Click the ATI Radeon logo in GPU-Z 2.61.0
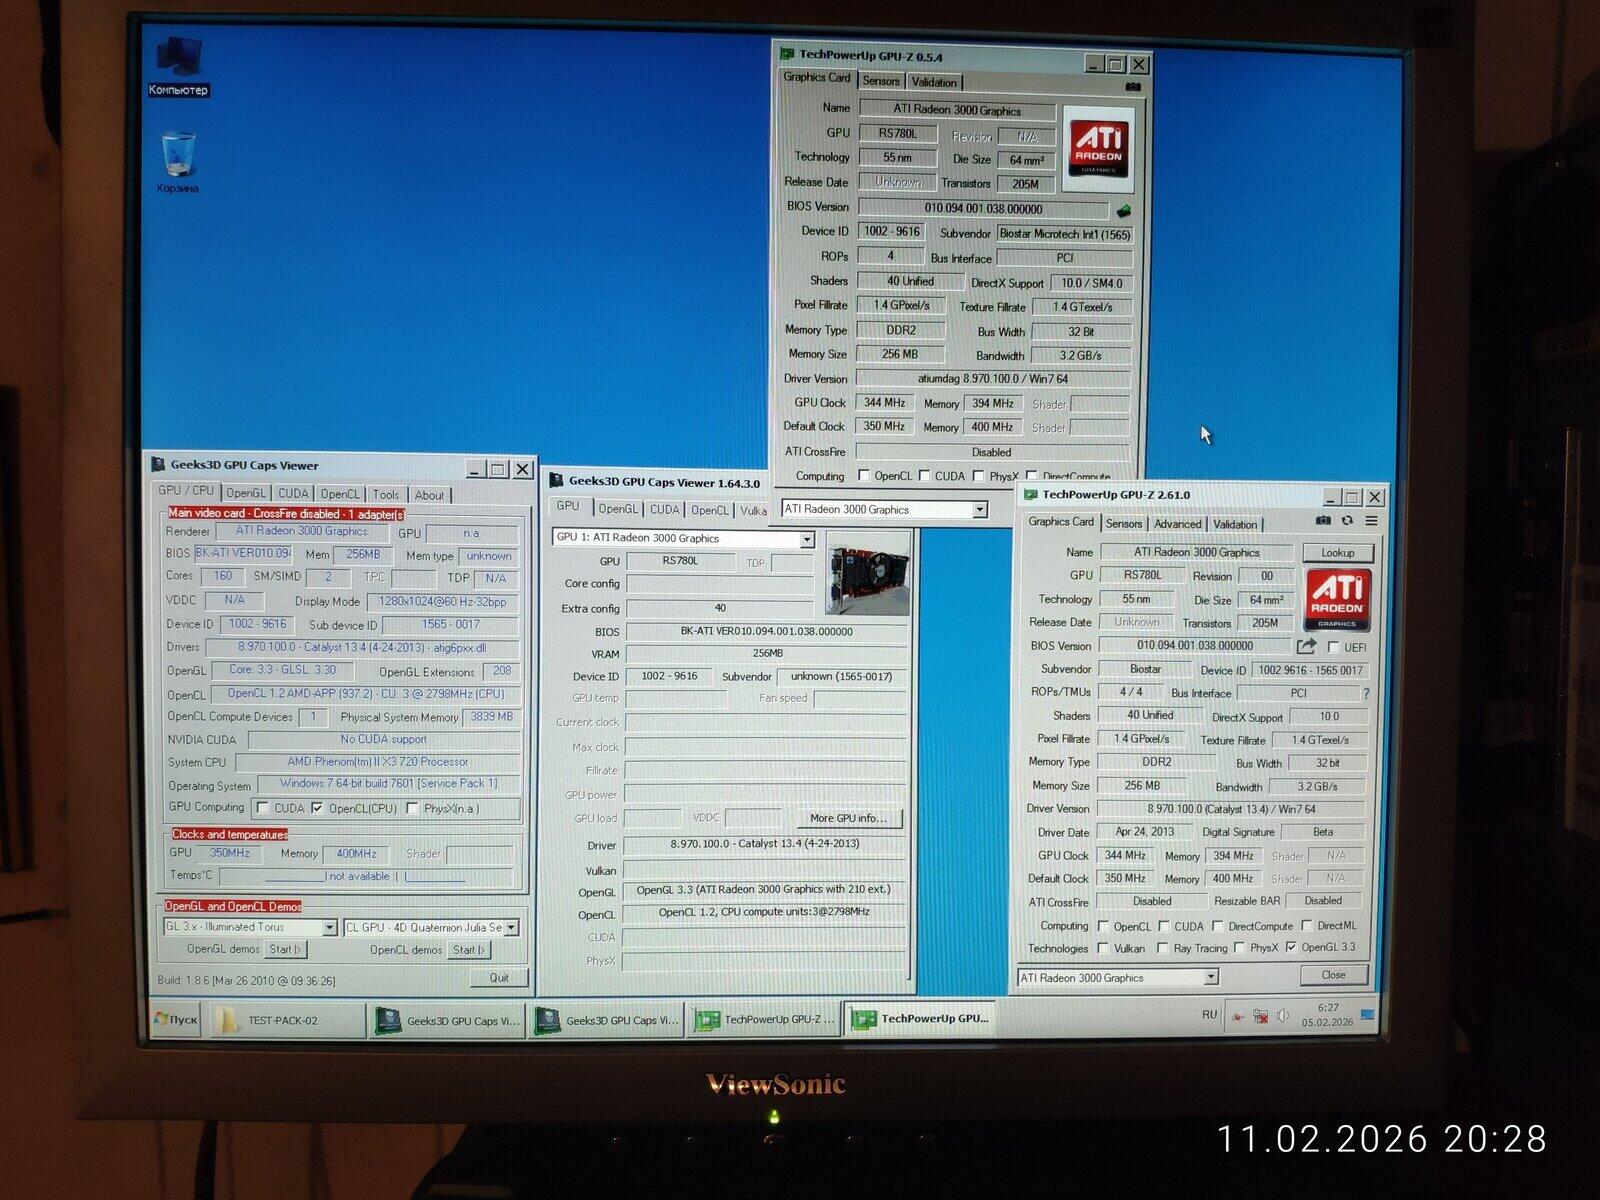 tap(1337, 601)
